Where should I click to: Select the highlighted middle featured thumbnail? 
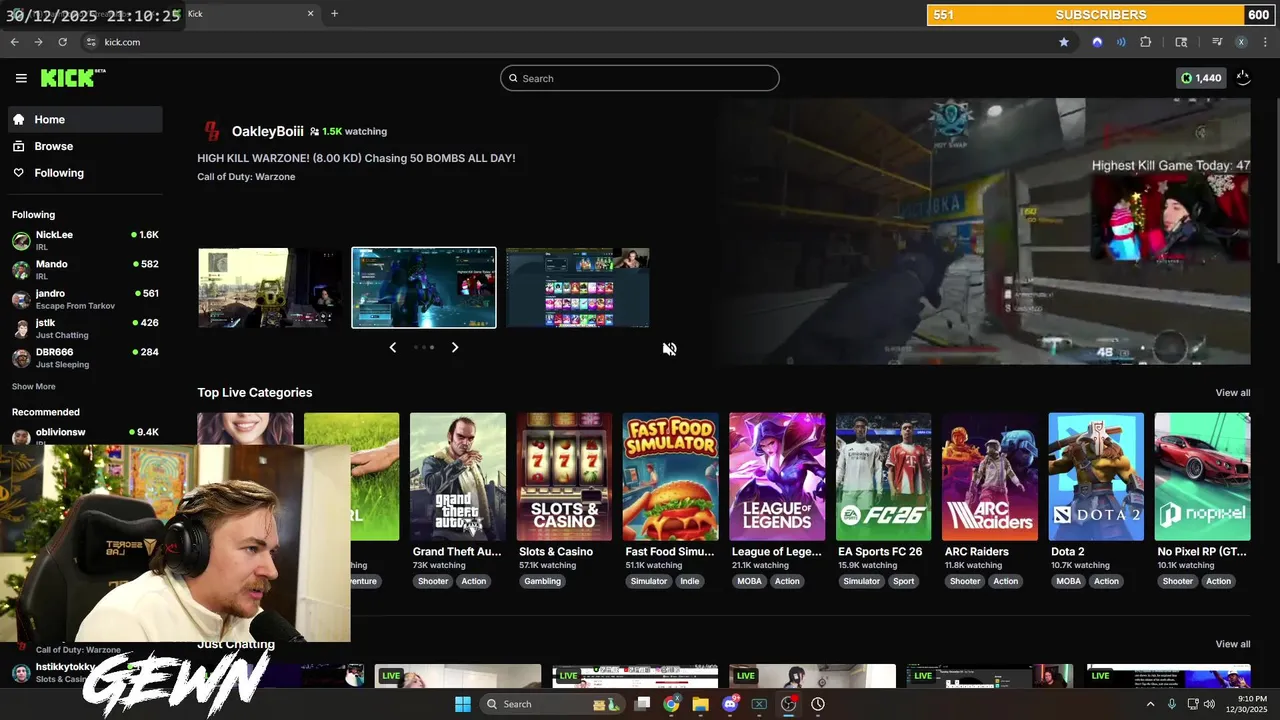click(424, 287)
